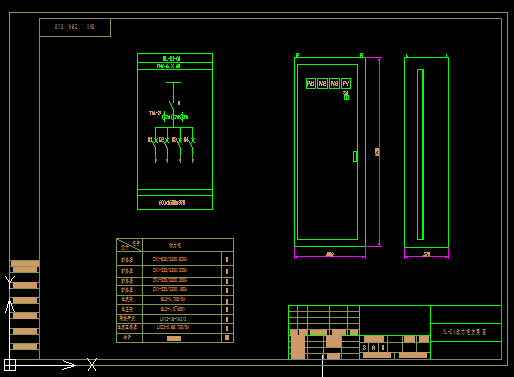Select the drawing title text in title block
514x377 pixels.
click(465, 332)
